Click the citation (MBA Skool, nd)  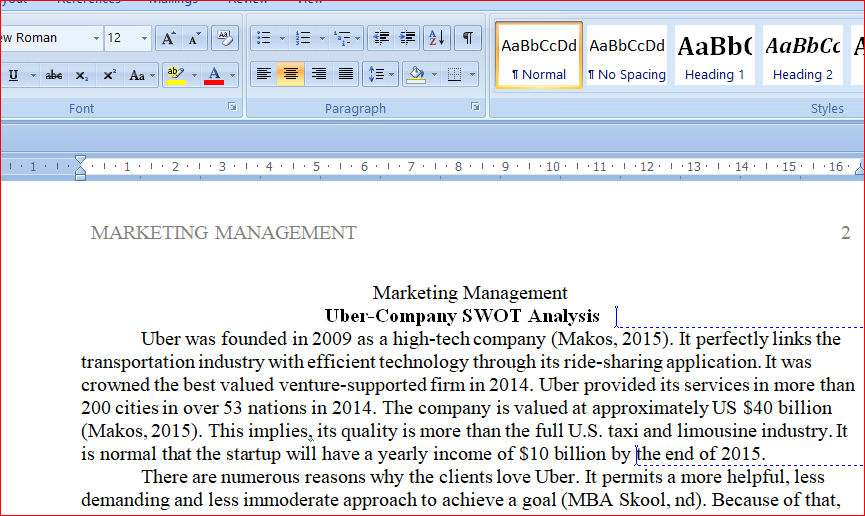(x=634, y=499)
